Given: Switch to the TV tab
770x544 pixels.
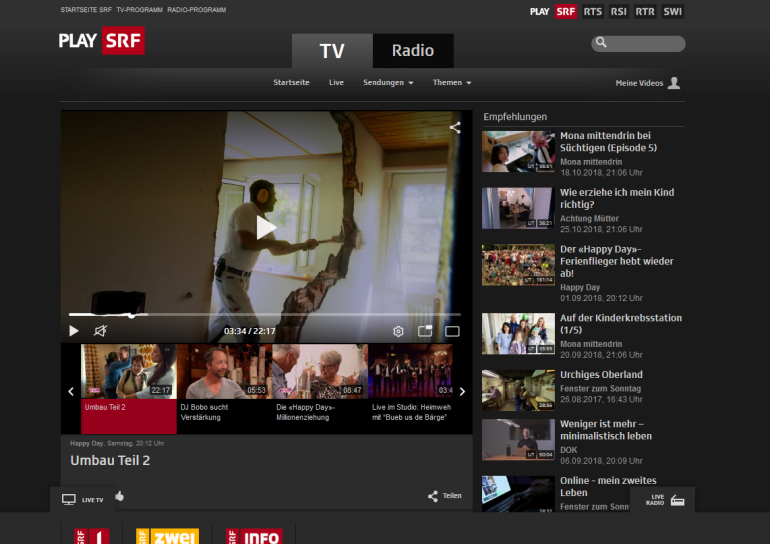Looking at the screenshot, I should (332, 51).
